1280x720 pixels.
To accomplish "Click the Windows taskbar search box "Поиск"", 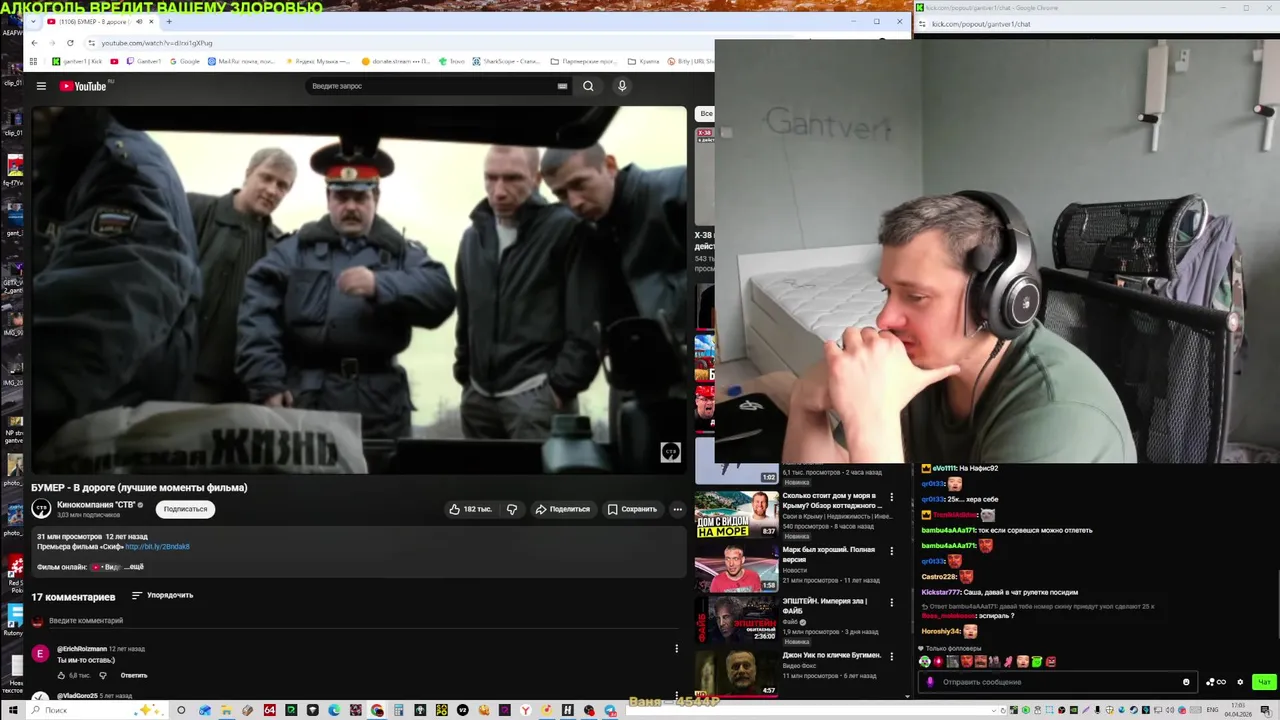I will coord(96,710).
